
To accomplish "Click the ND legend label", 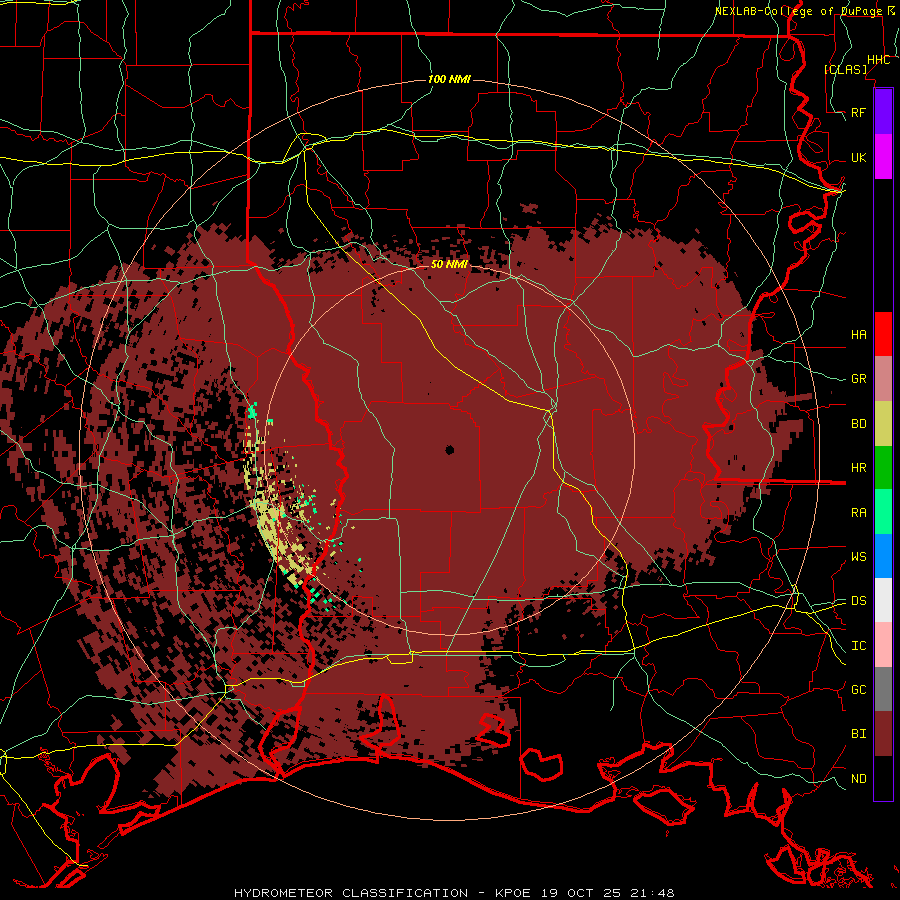I will (858, 779).
